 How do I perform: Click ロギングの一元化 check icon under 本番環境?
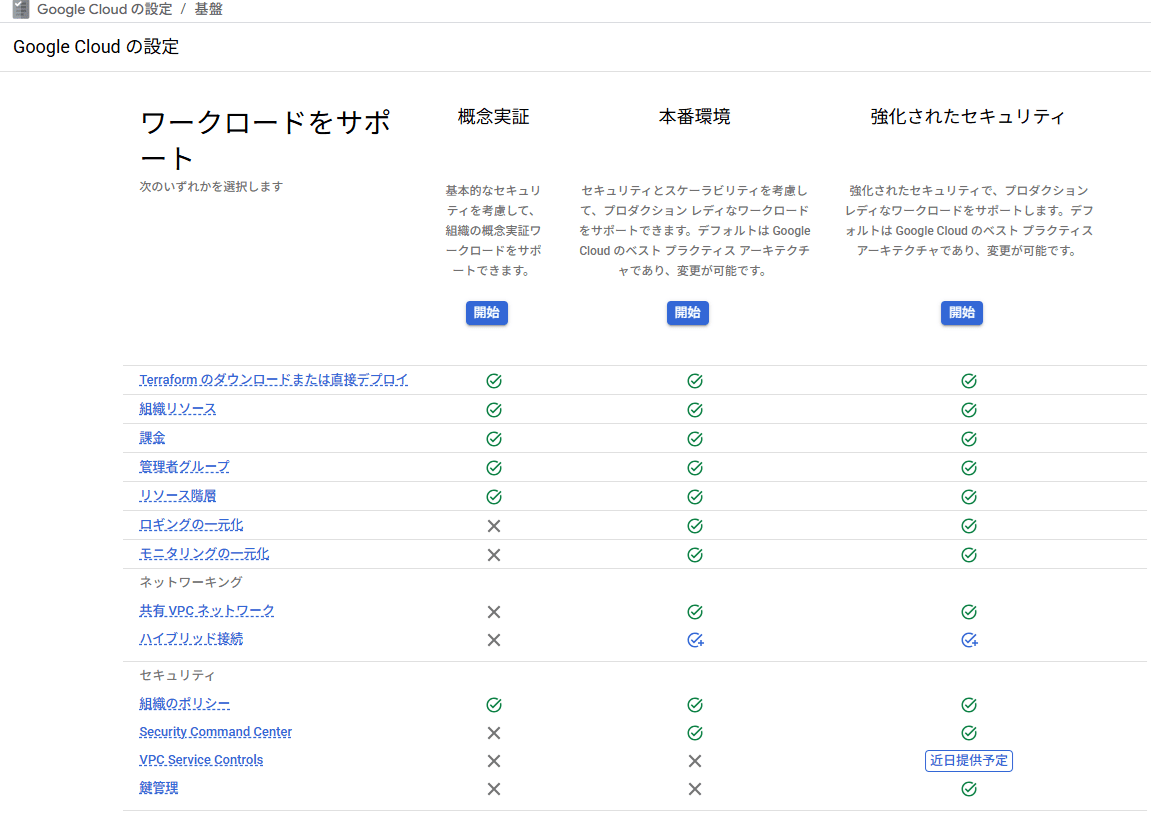[x=694, y=526]
